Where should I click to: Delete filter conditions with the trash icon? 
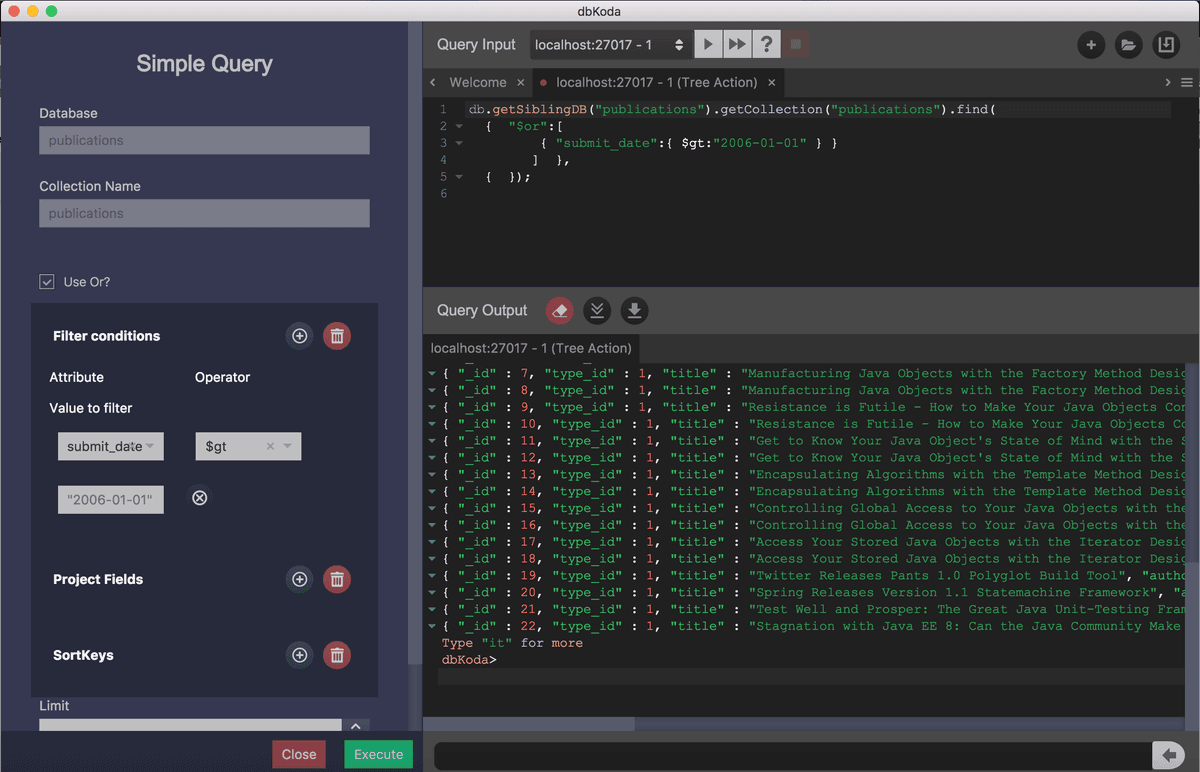pyautogui.click(x=337, y=336)
